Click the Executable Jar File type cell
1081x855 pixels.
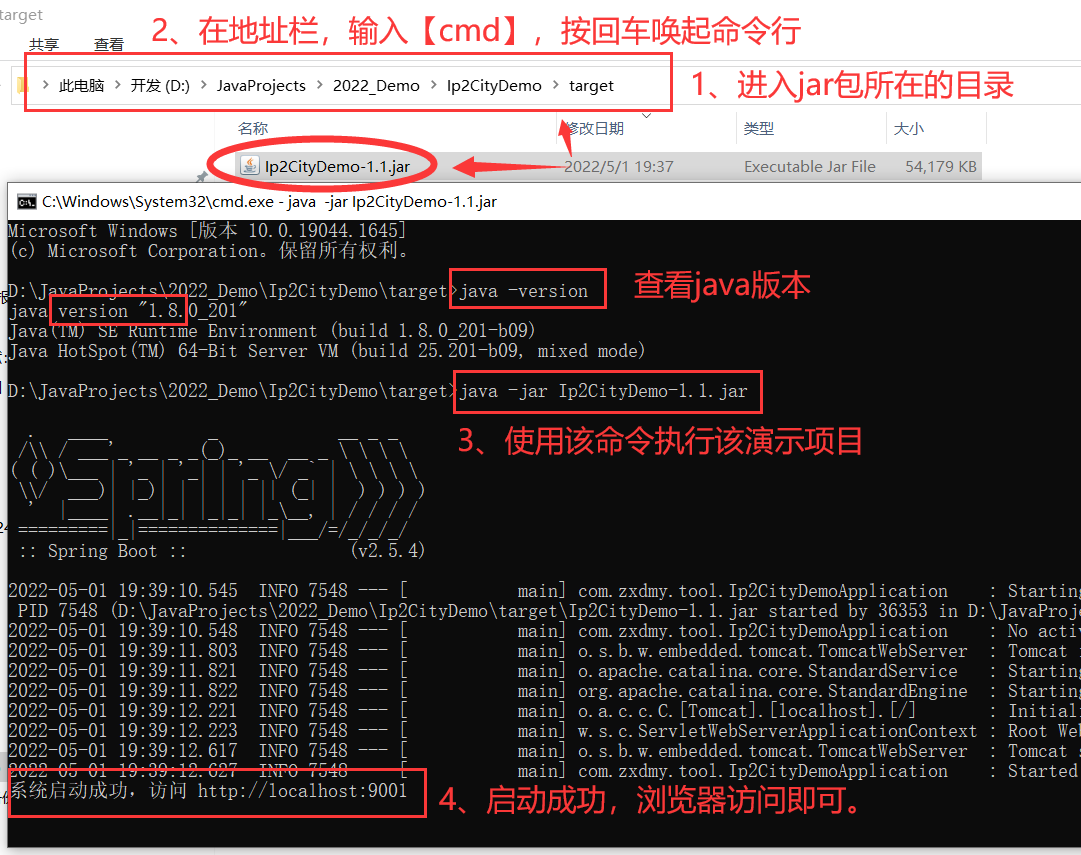(809, 167)
